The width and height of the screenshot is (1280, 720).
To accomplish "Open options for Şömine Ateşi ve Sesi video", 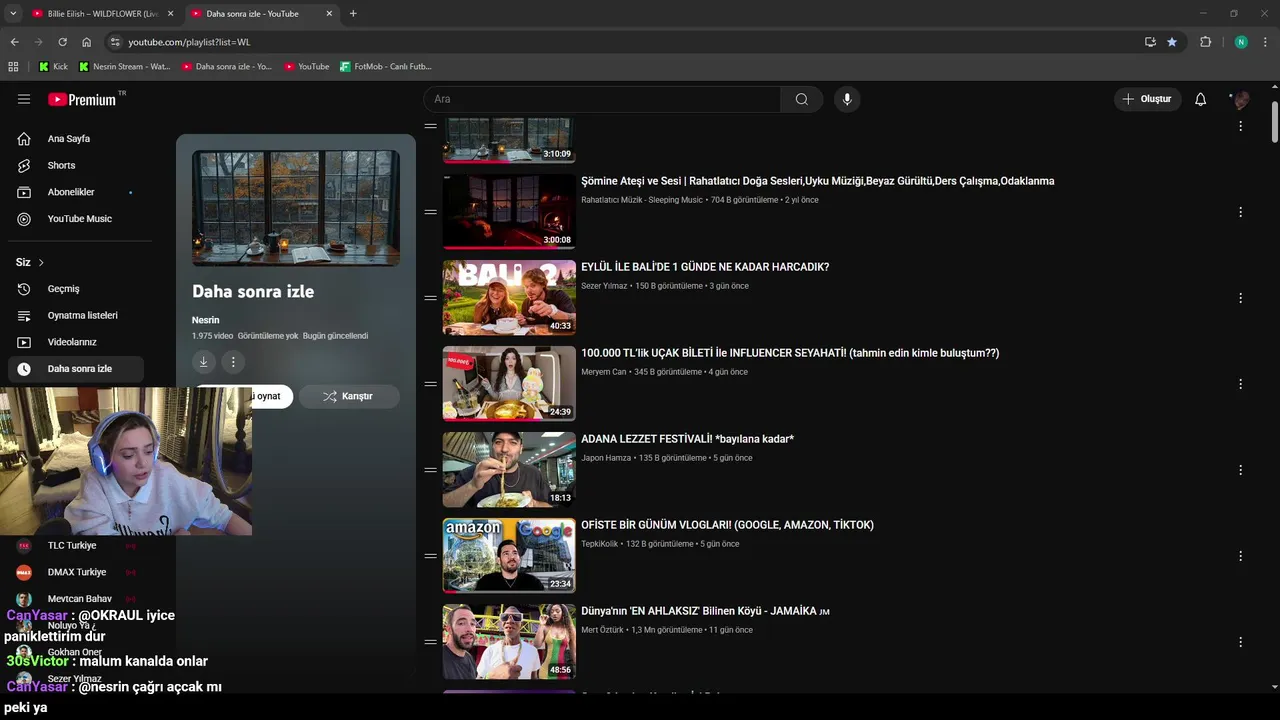I will [x=1240, y=212].
